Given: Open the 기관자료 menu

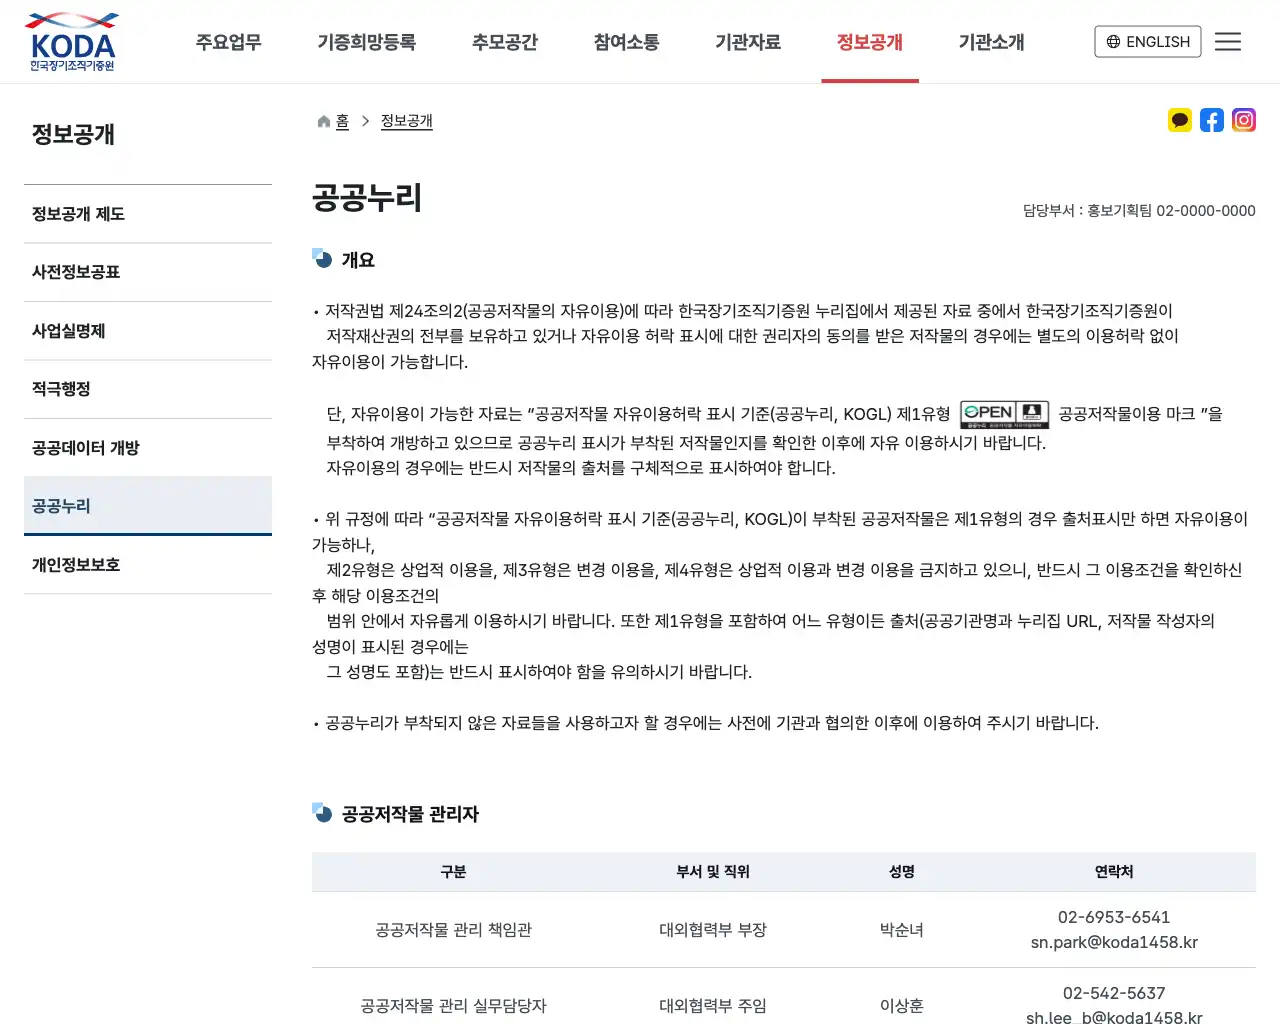Looking at the screenshot, I should [x=749, y=42].
